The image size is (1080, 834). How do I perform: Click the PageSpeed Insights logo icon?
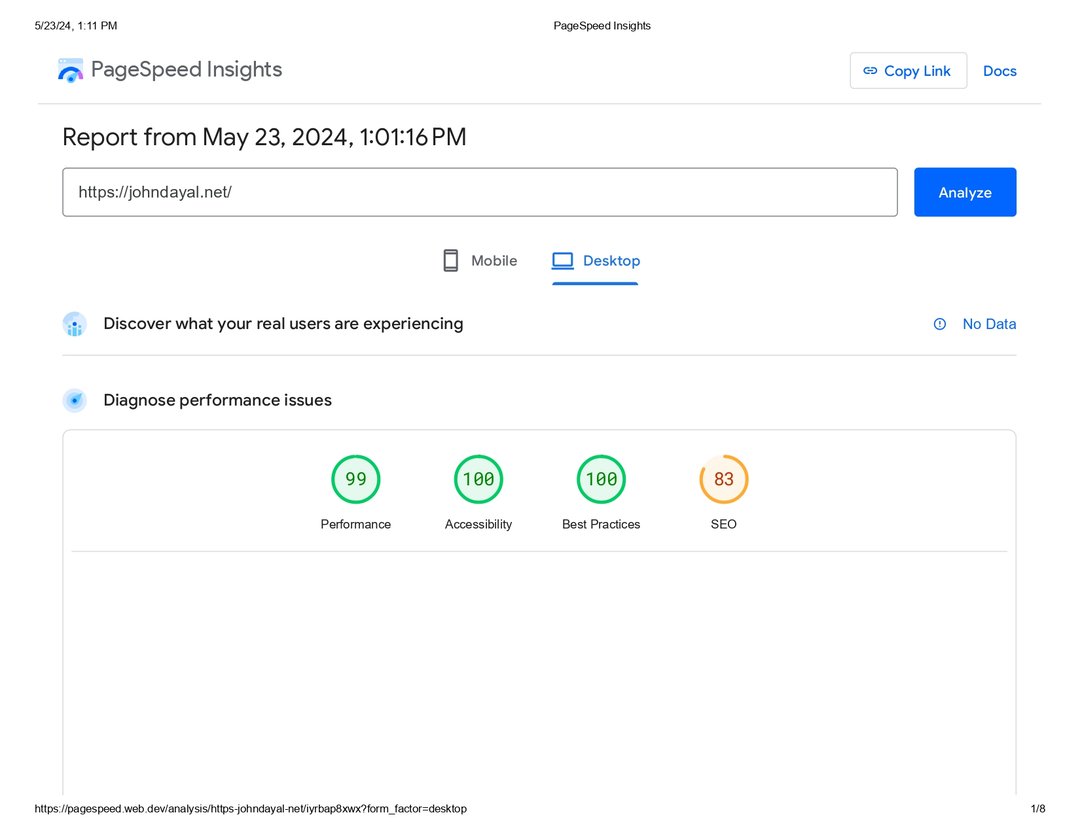click(70, 70)
